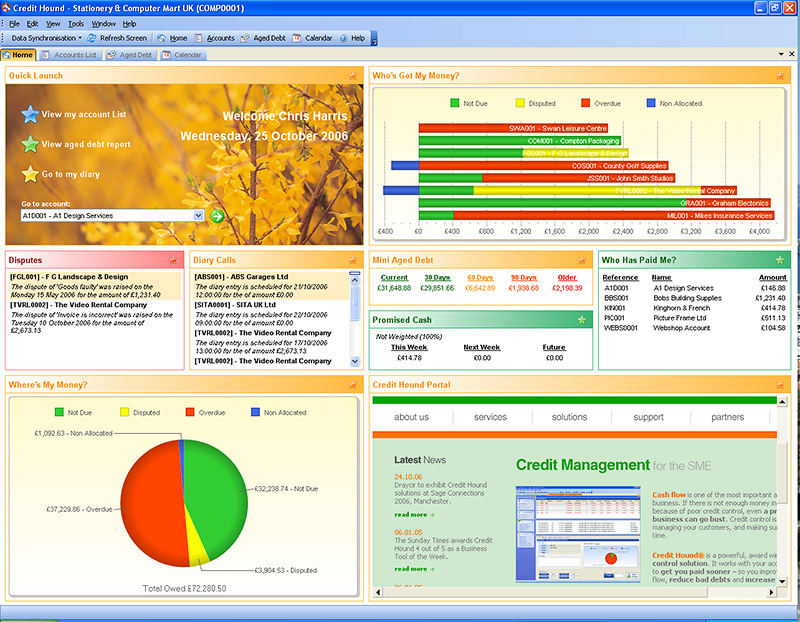This screenshot has height=622, width=800.
Task: Click the Home toolbar button
Action: 172,38
